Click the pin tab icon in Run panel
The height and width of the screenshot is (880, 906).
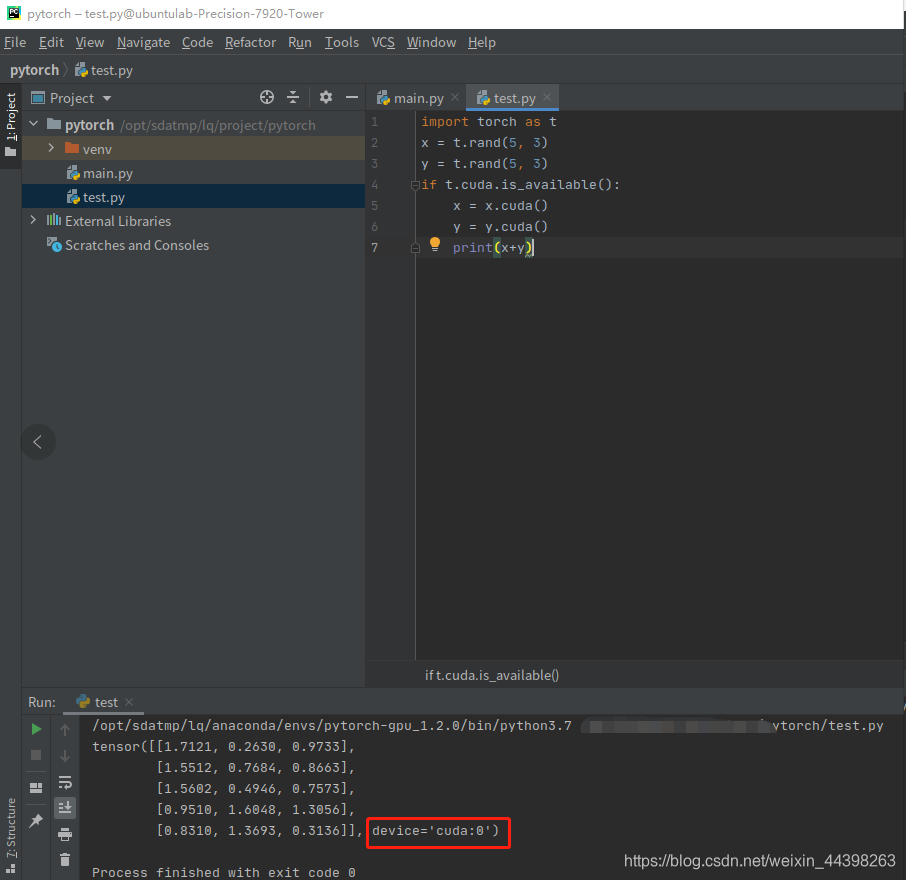click(36, 820)
